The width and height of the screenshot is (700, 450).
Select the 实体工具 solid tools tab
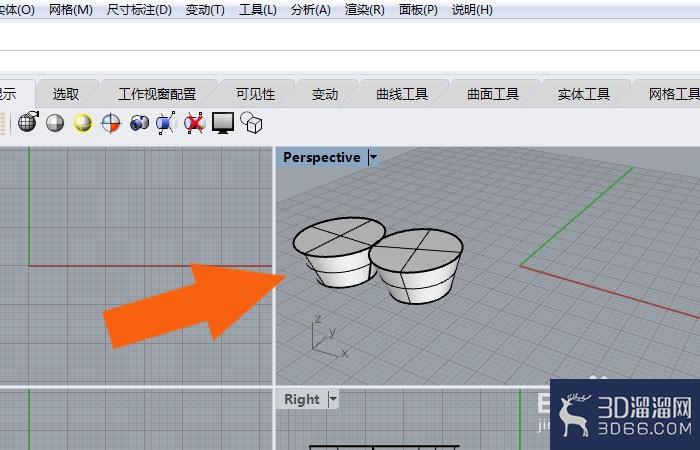(584, 94)
